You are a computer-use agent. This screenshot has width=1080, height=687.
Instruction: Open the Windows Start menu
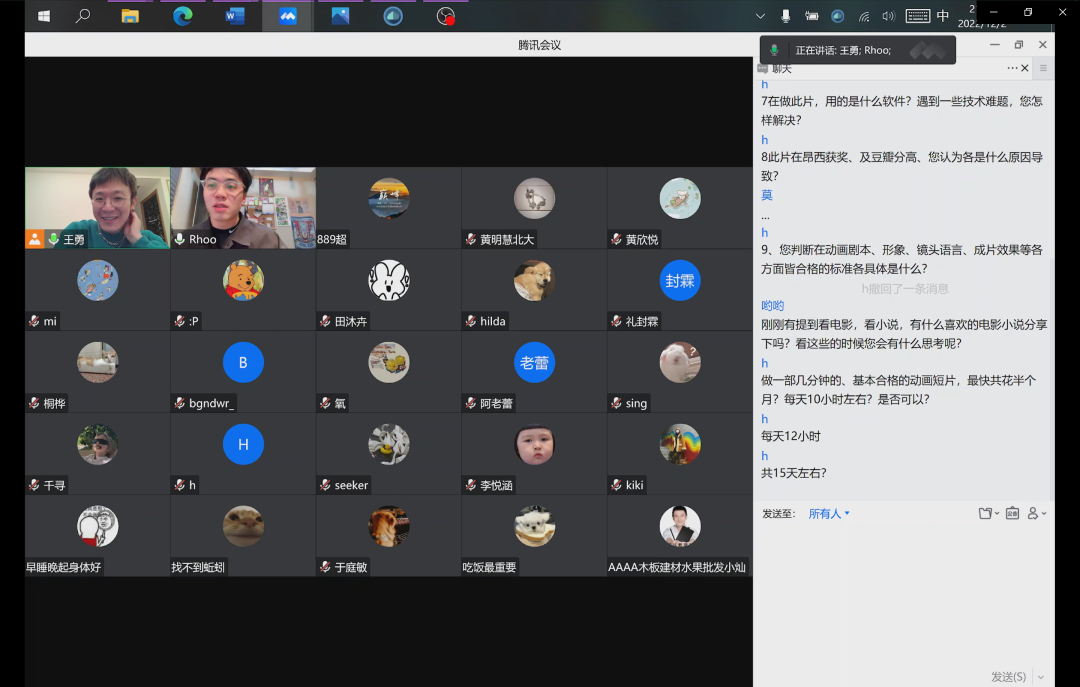pyautogui.click(x=43, y=16)
